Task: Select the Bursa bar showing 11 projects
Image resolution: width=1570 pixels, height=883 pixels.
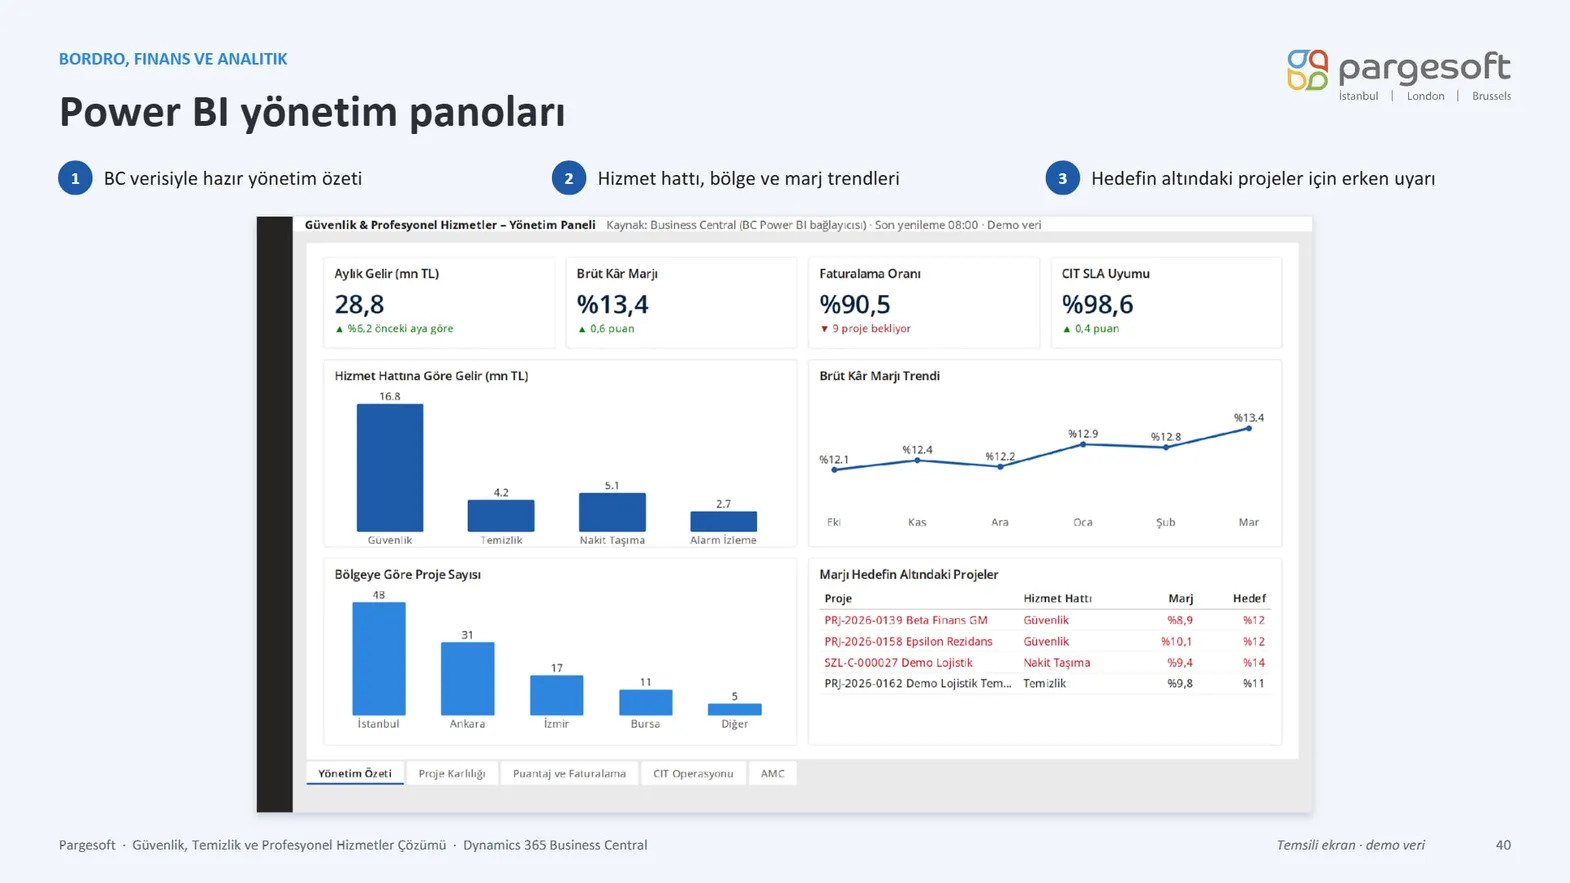Action: coord(645,702)
